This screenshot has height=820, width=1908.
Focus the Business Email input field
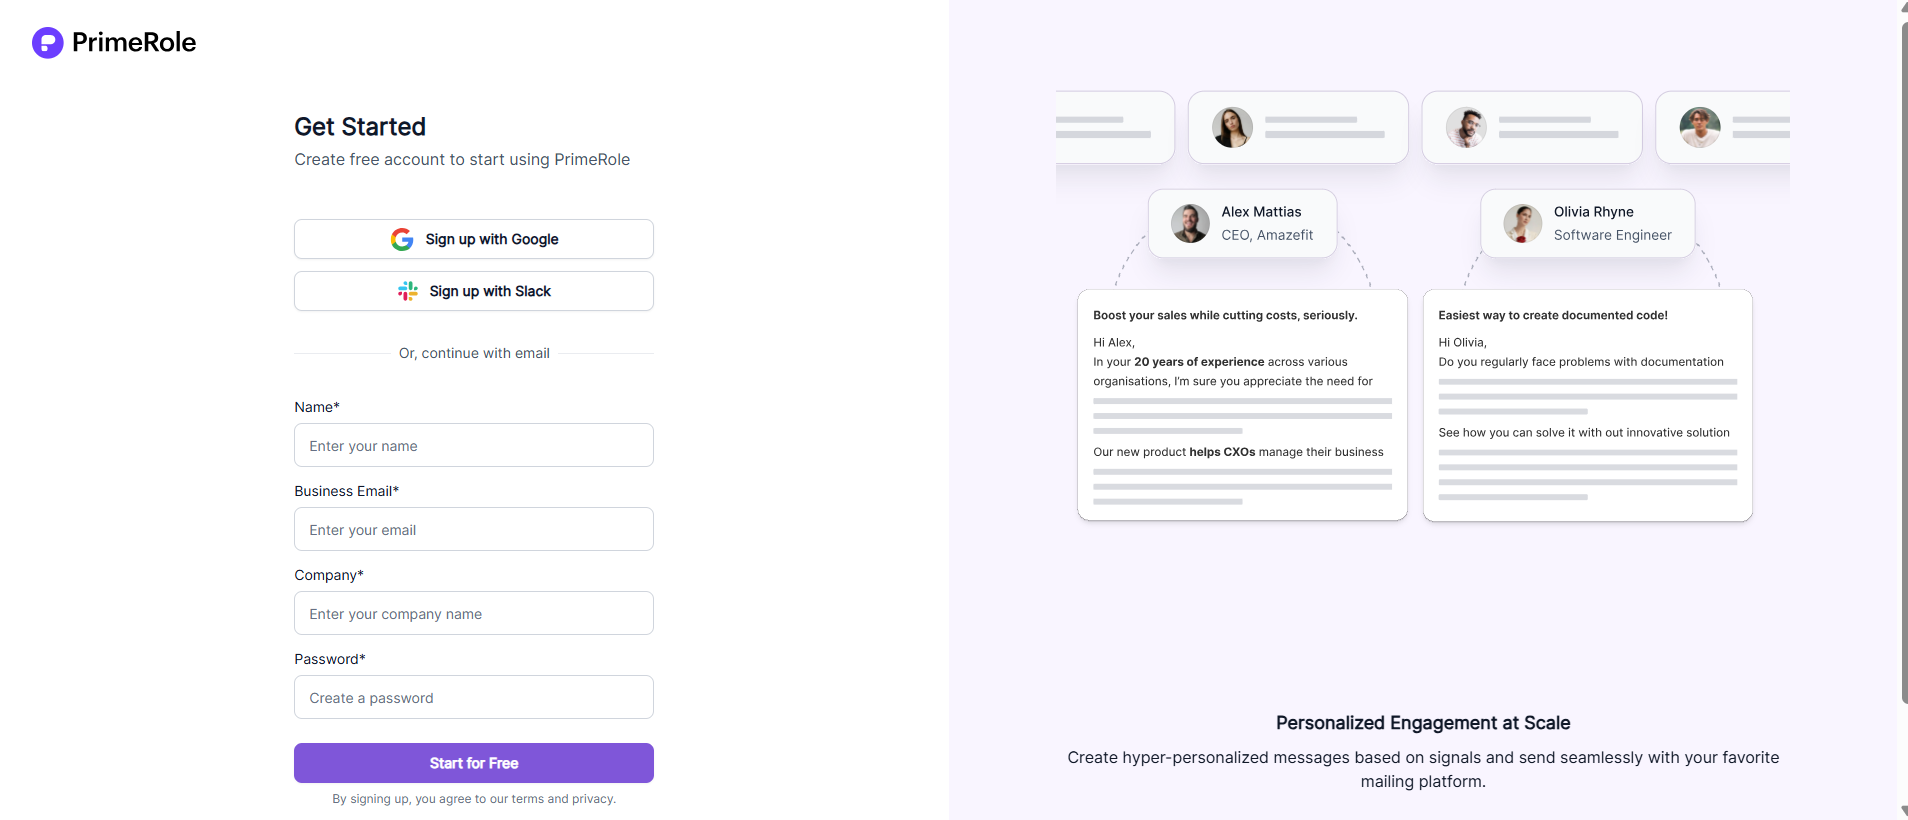click(x=474, y=529)
